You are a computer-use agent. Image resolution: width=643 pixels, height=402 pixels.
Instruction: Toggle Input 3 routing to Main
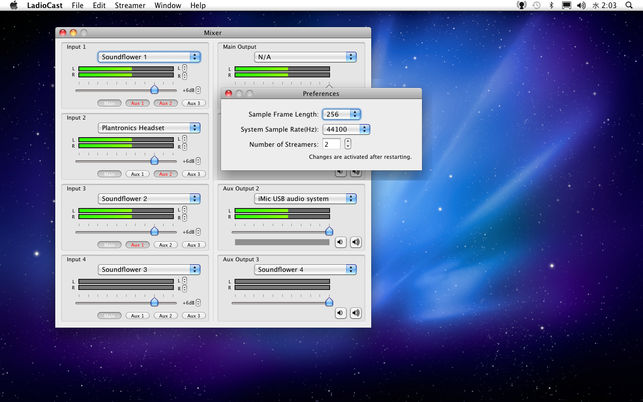tap(109, 245)
